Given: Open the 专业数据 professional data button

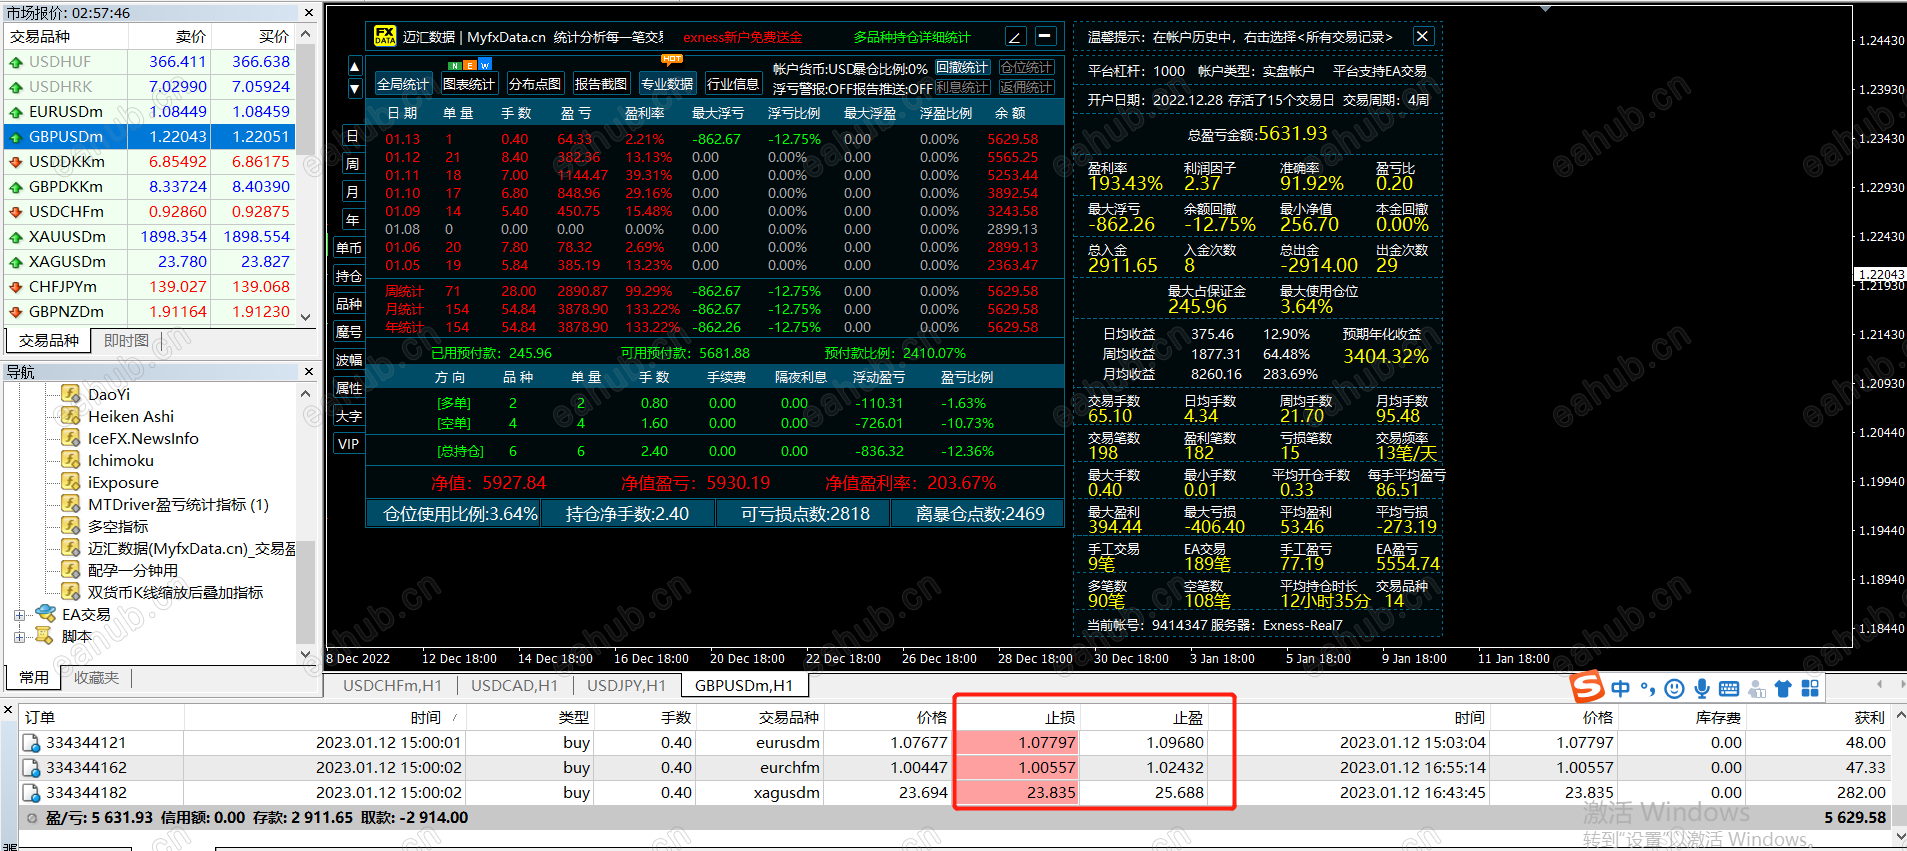Looking at the screenshot, I should tap(667, 84).
